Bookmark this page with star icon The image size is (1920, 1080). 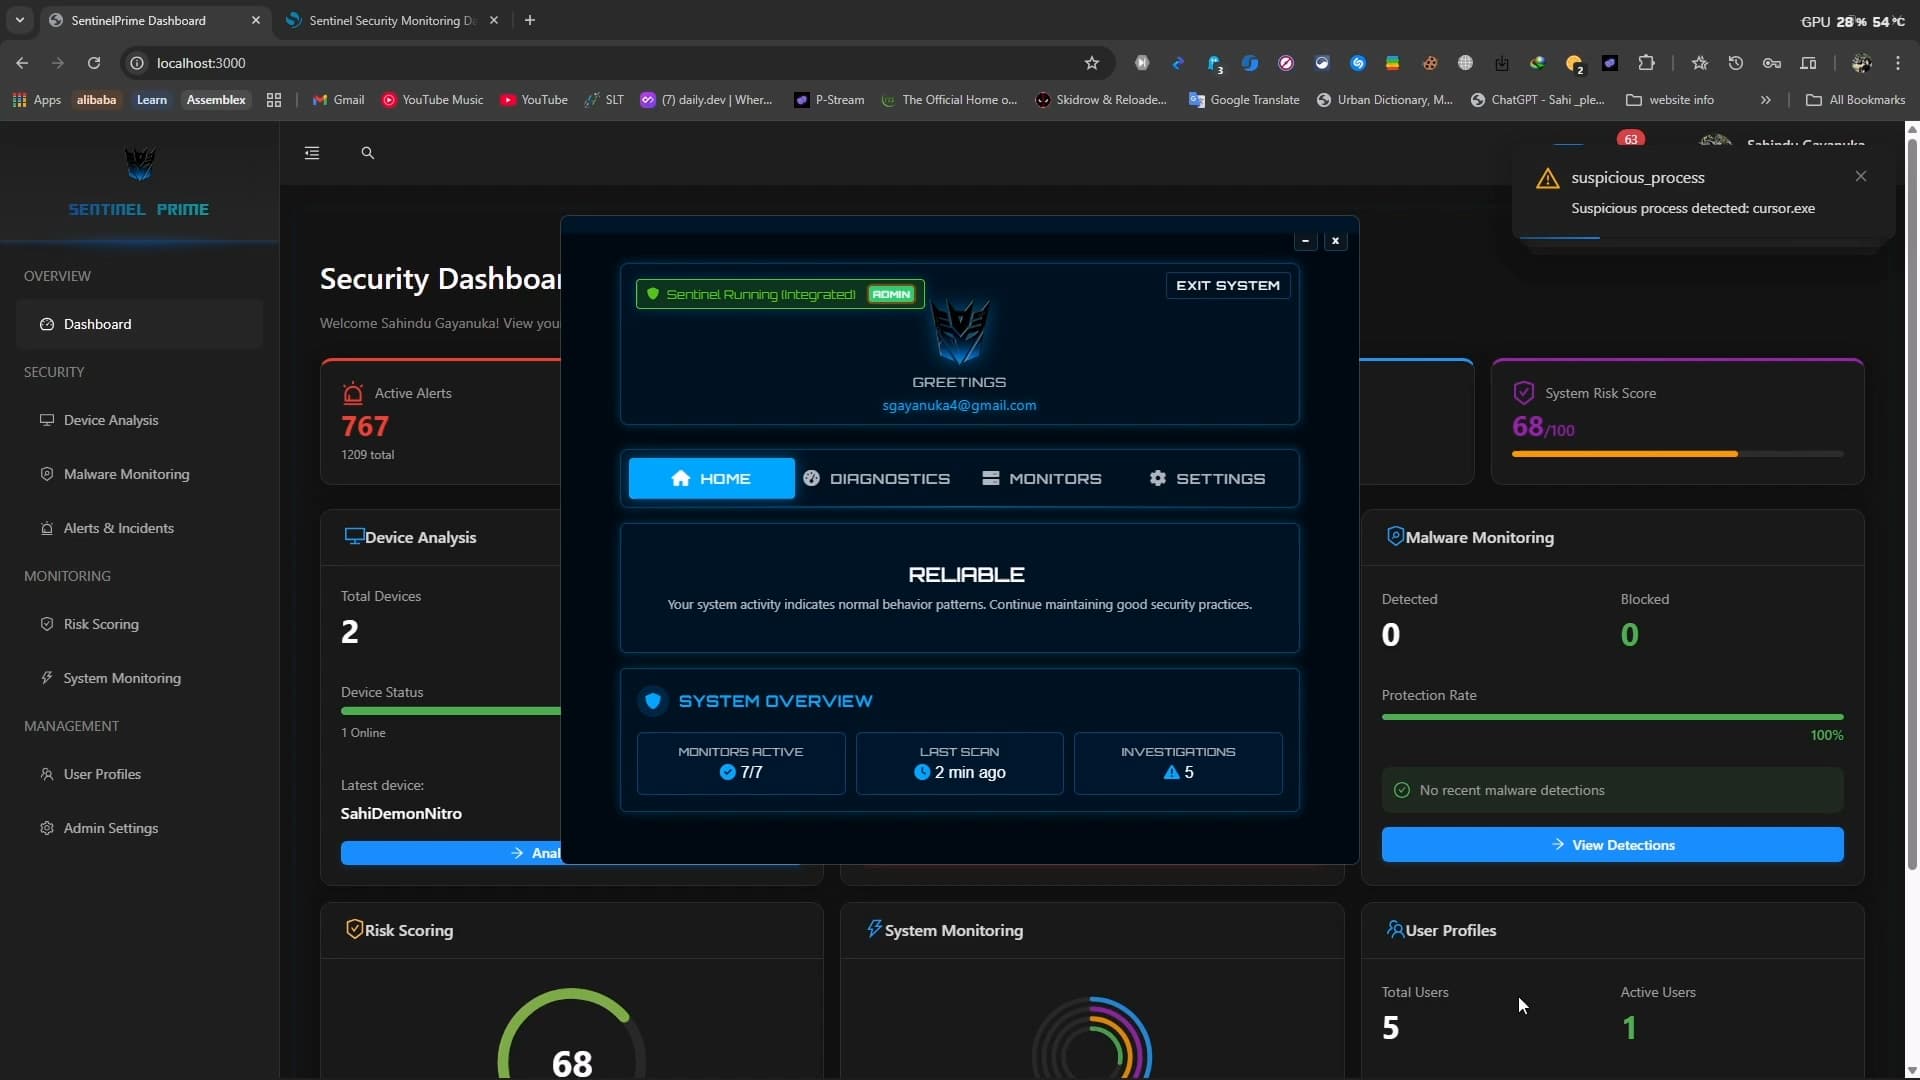click(1092, 63)
